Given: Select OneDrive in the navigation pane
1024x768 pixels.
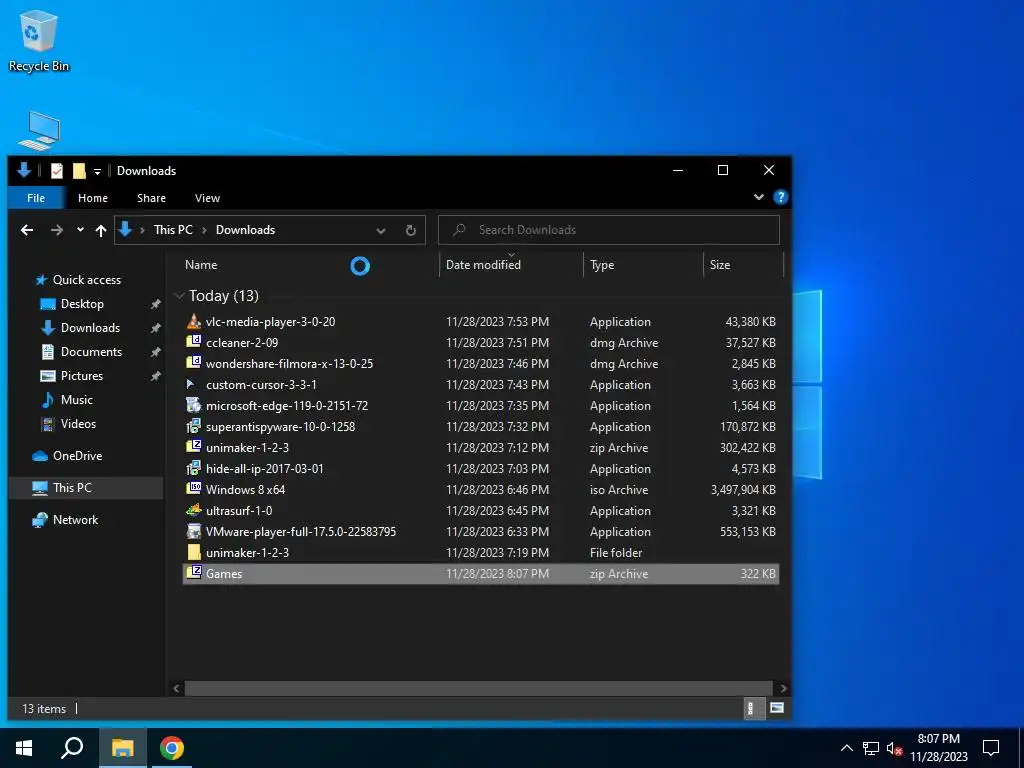Looking at the screenshot, I should click(77, 456).
